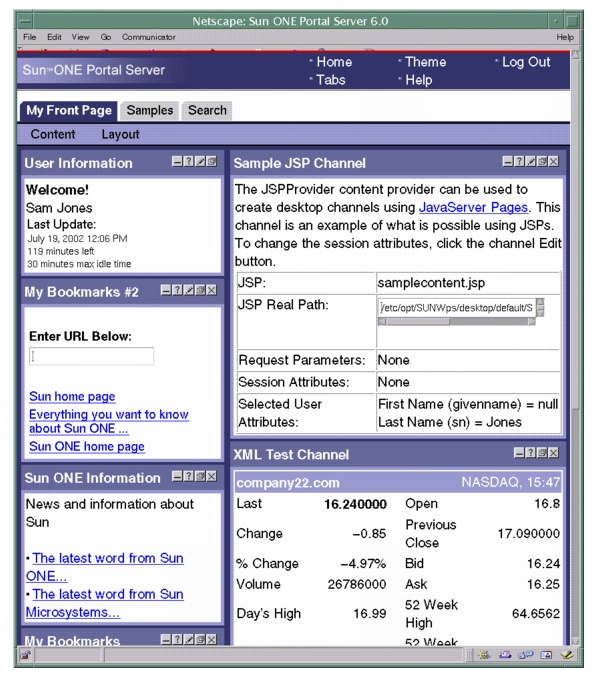The image size is (600, 680).
Task: Open the Content settings link
Action: tap(53, 134)
